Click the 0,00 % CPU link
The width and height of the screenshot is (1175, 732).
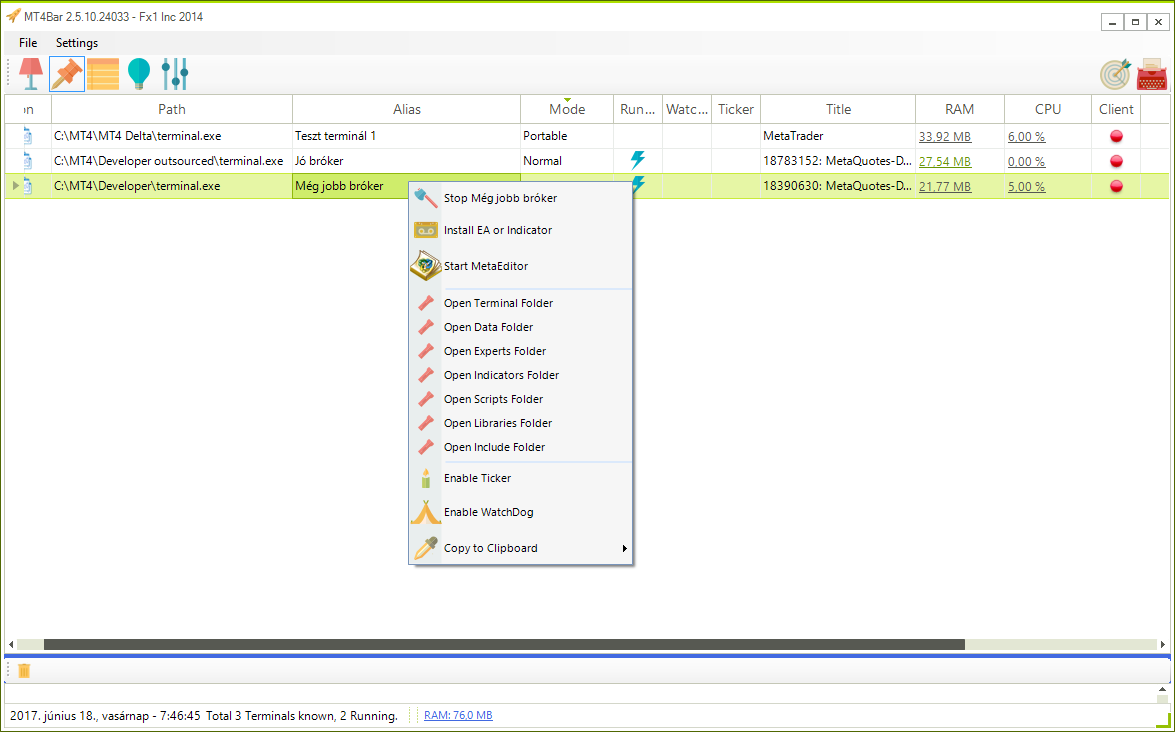click(x=1027, y=161)
